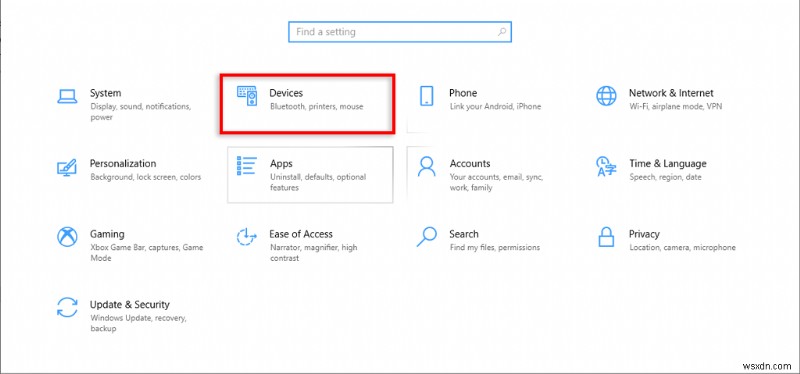Image resolution: width=800 pixels, height=374 pixels.
Task: Click the Privacy padlock icon
Action: coord(606,237)
